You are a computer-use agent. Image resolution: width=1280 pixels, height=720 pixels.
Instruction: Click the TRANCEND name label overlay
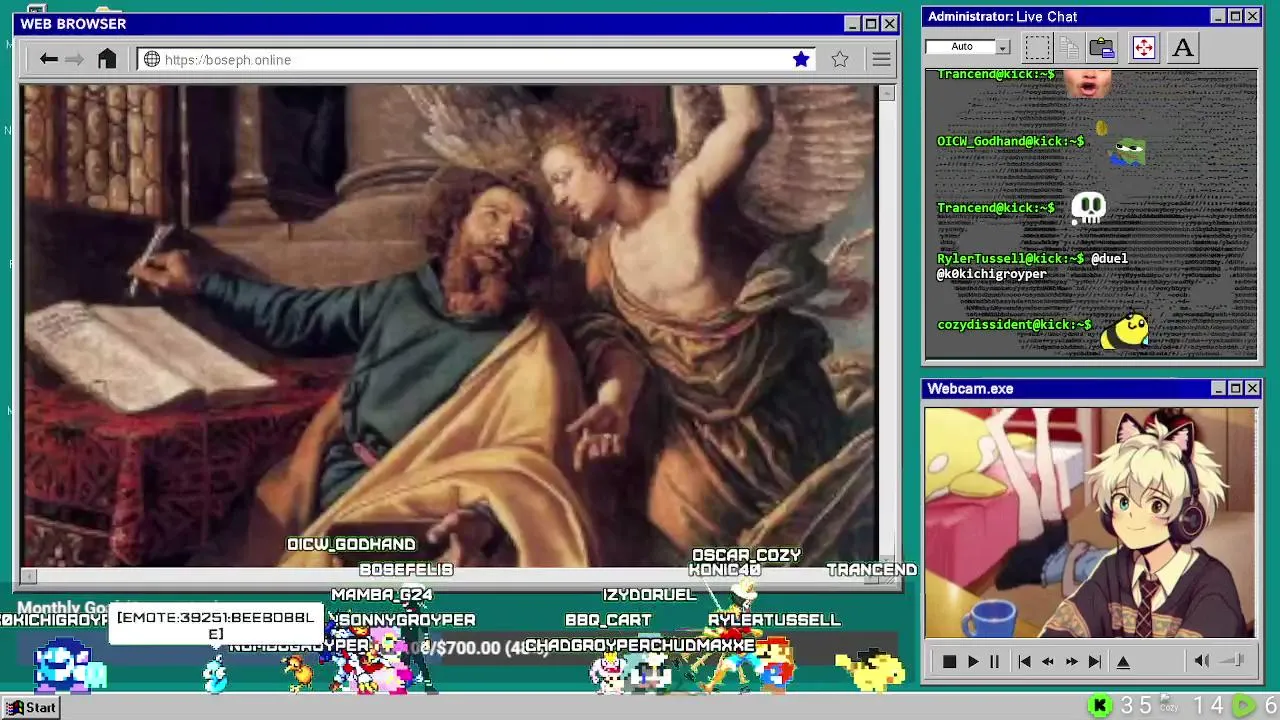[871, 570]
